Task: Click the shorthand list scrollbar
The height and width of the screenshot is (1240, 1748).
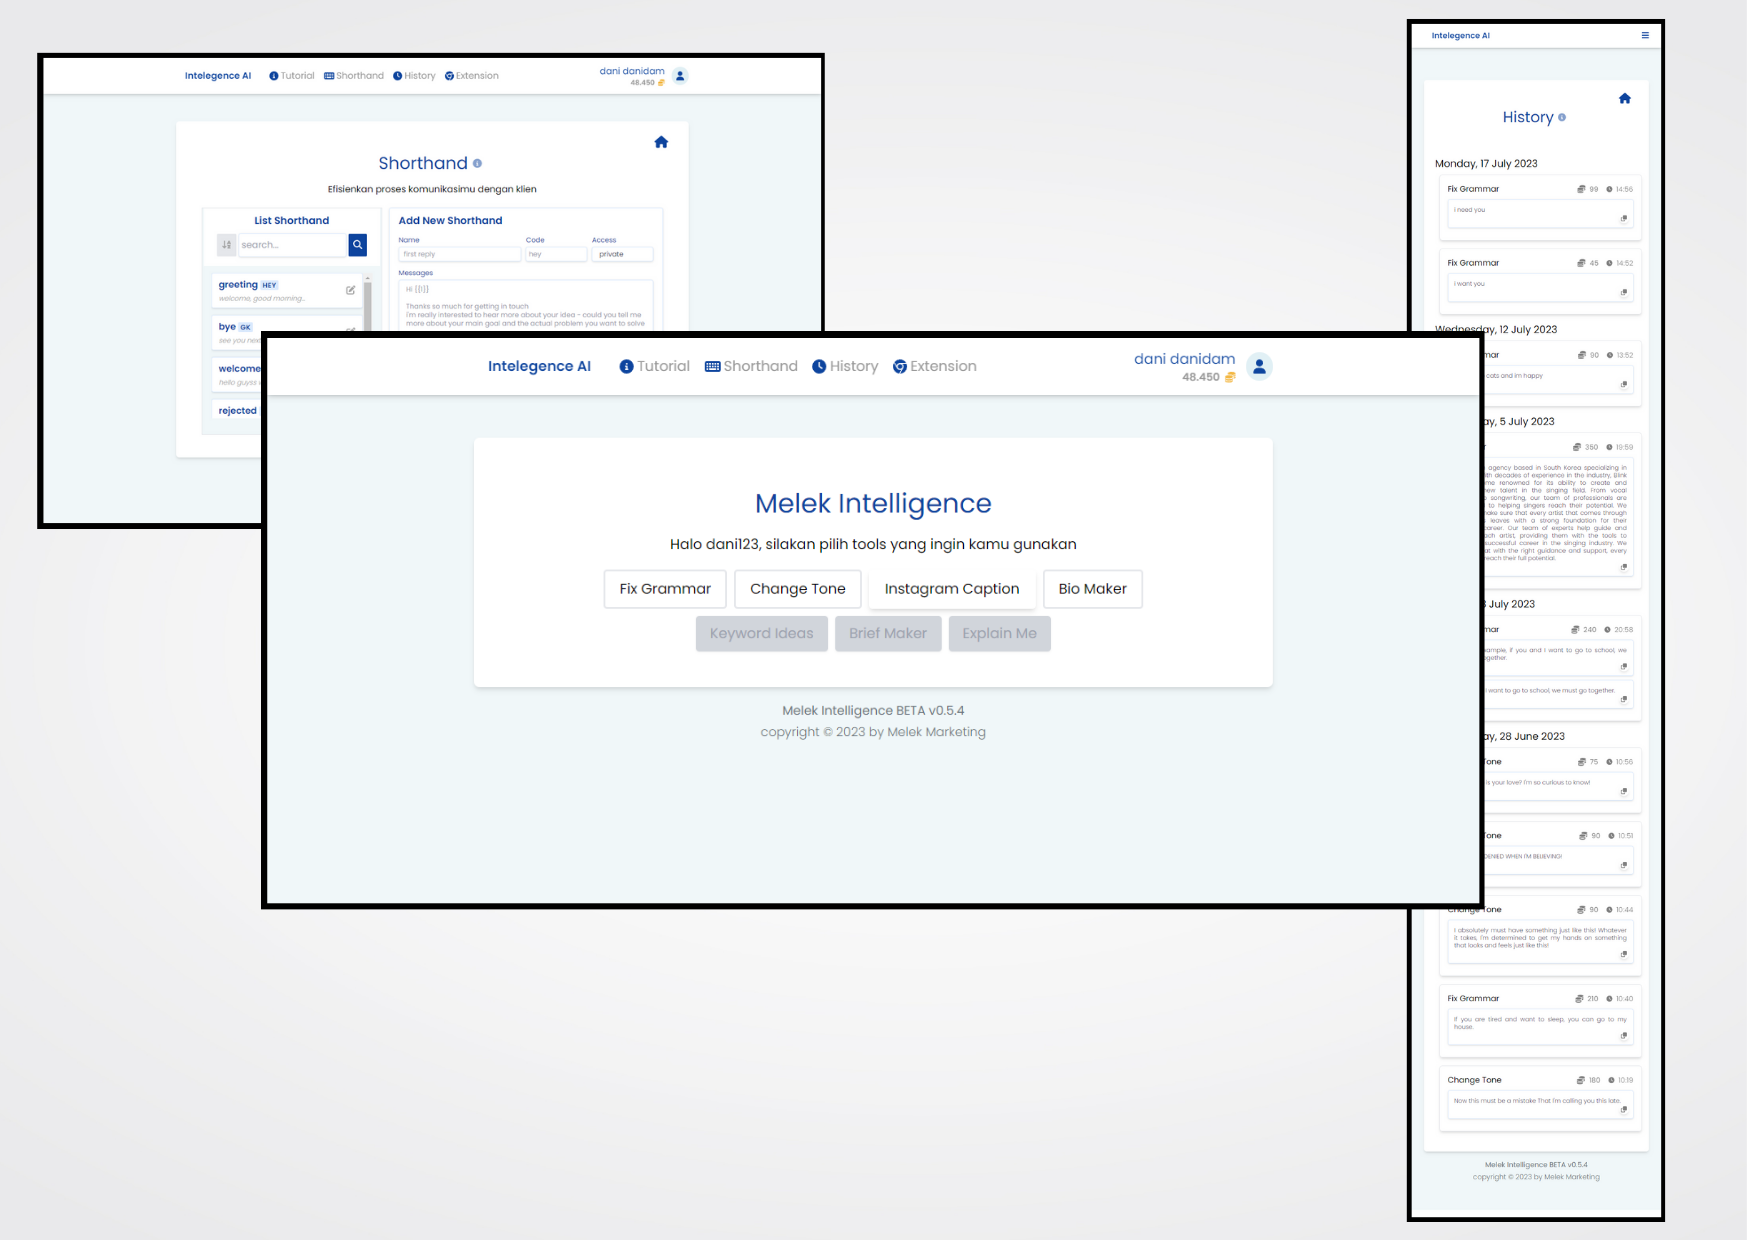Action: pos(367,303)
